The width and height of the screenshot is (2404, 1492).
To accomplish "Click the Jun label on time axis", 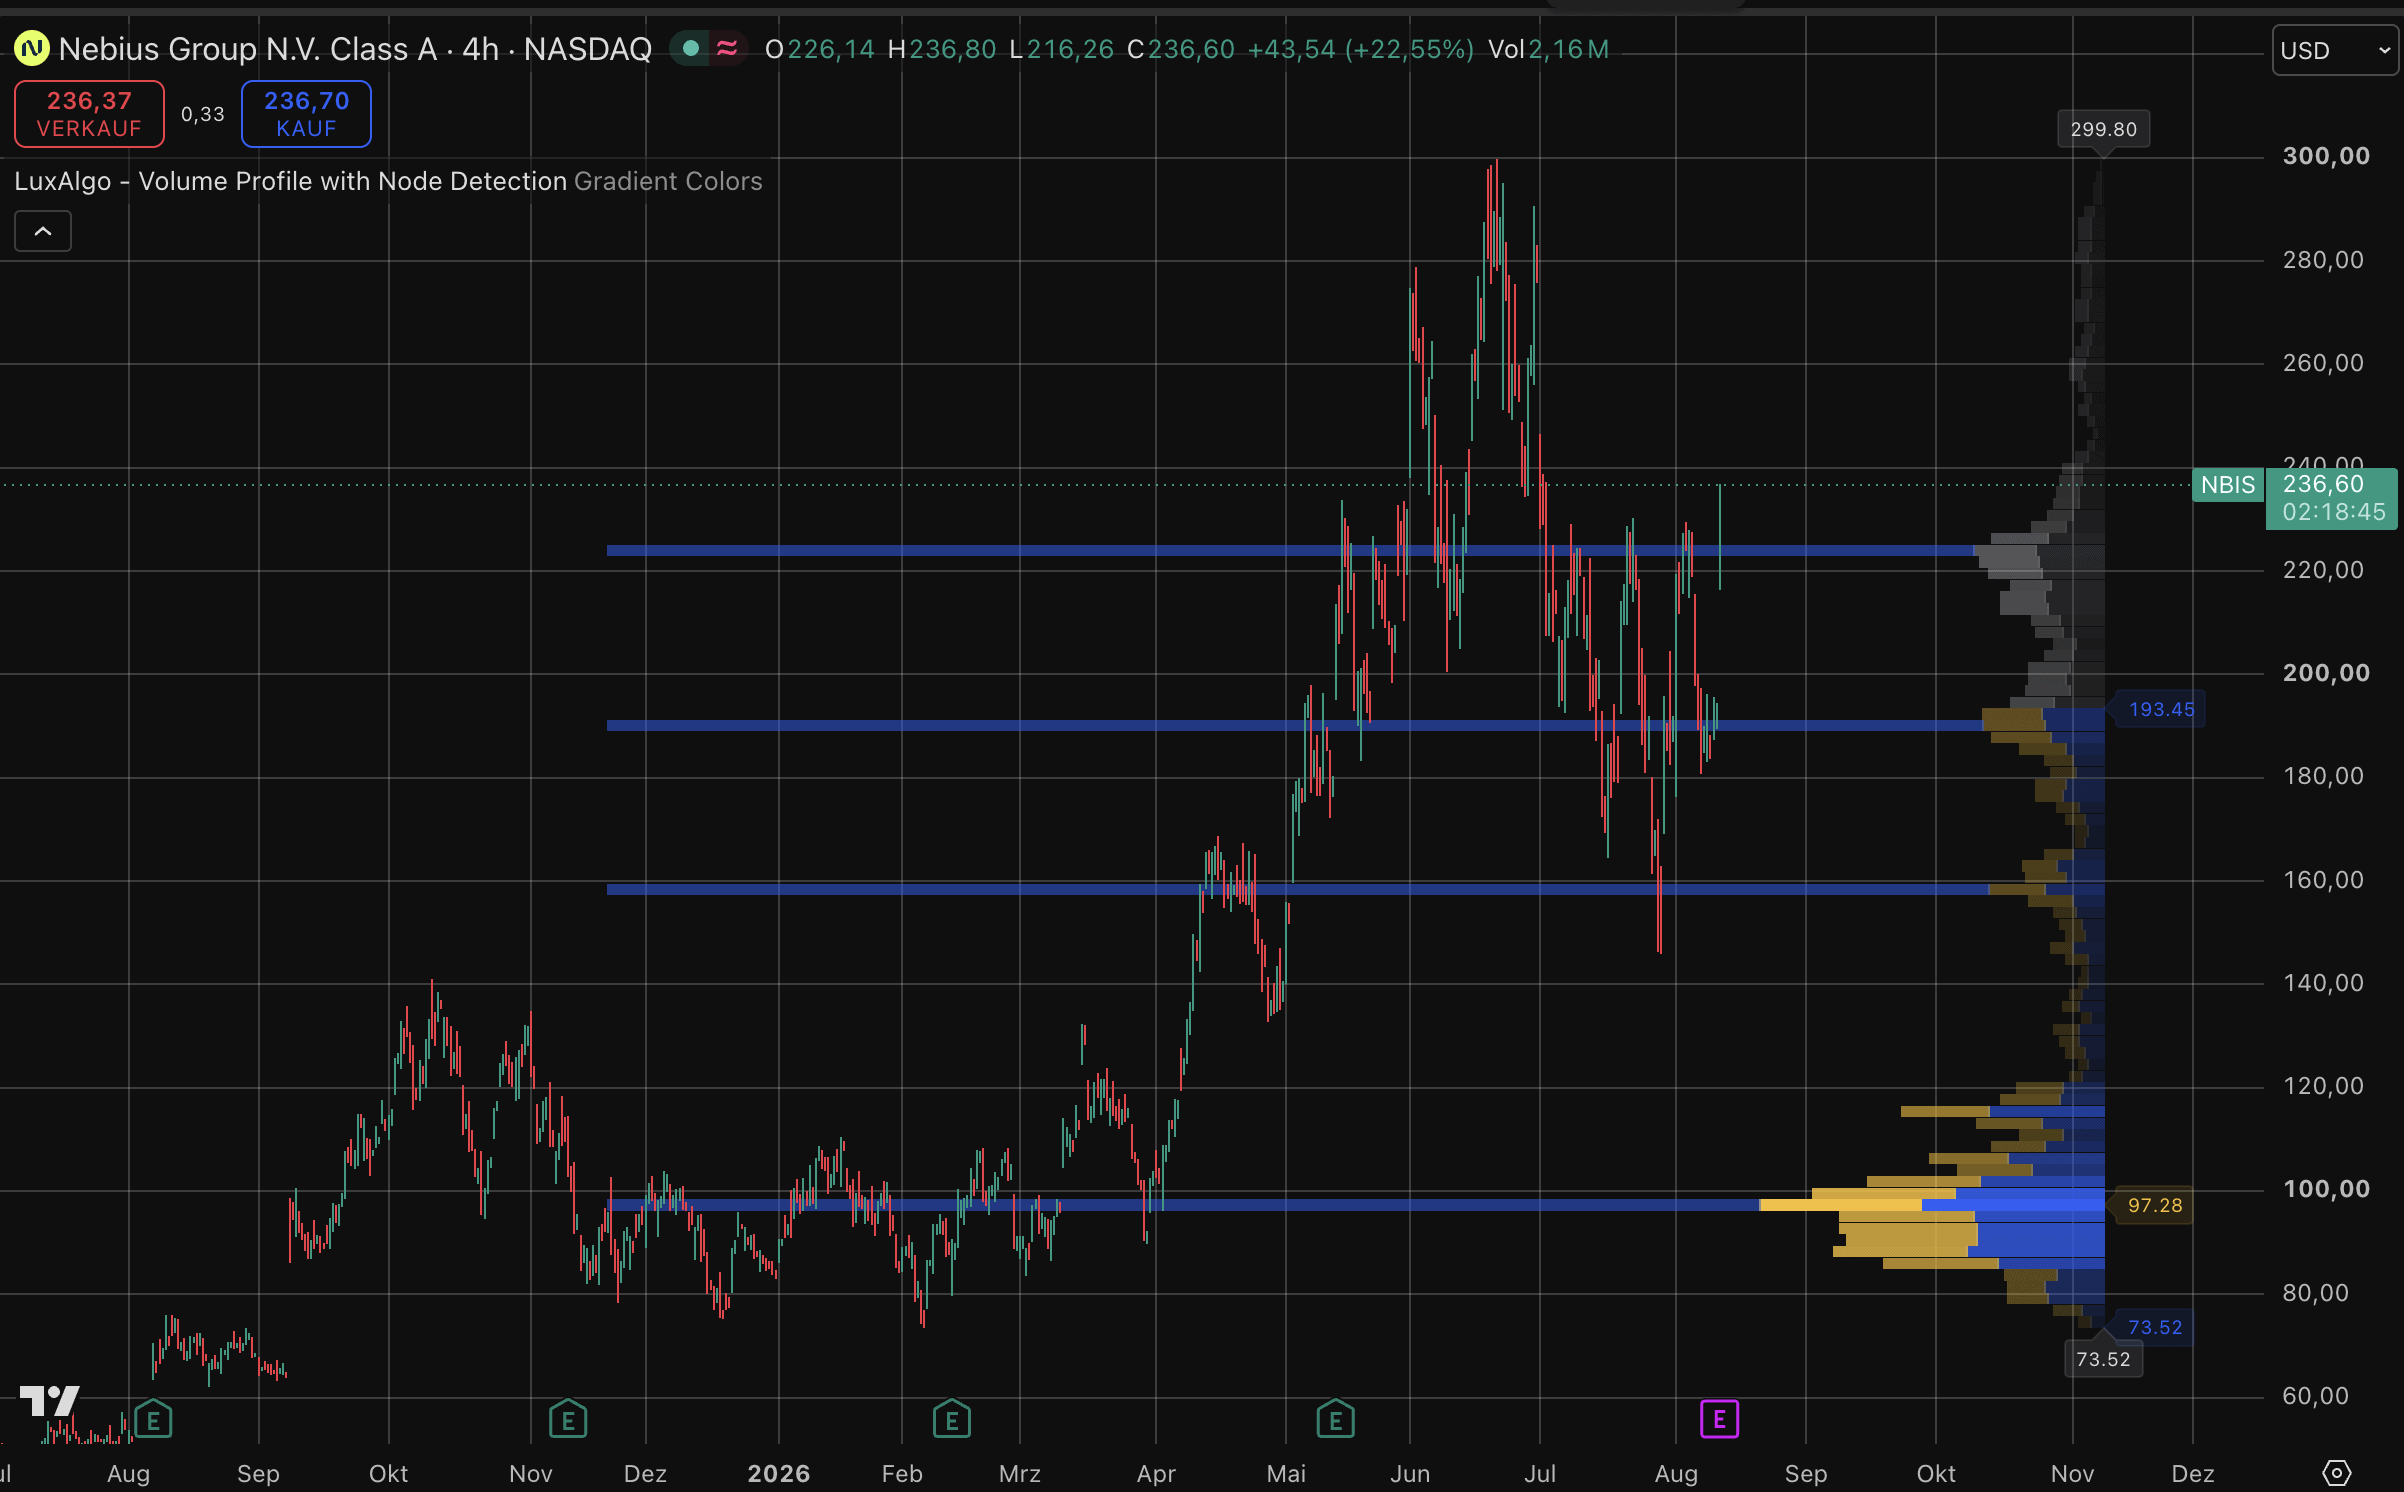I will click(x=1410, y=1474).
